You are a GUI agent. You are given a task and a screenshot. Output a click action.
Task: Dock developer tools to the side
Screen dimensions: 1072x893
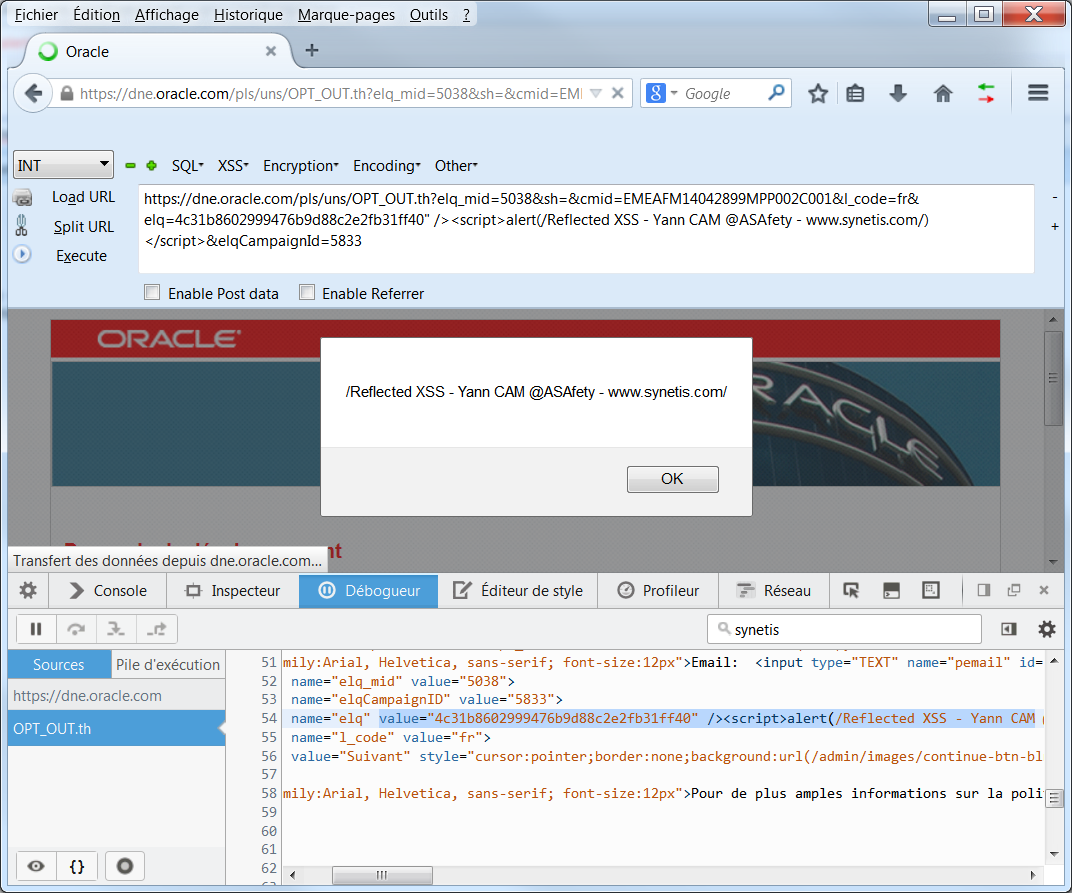984,590
